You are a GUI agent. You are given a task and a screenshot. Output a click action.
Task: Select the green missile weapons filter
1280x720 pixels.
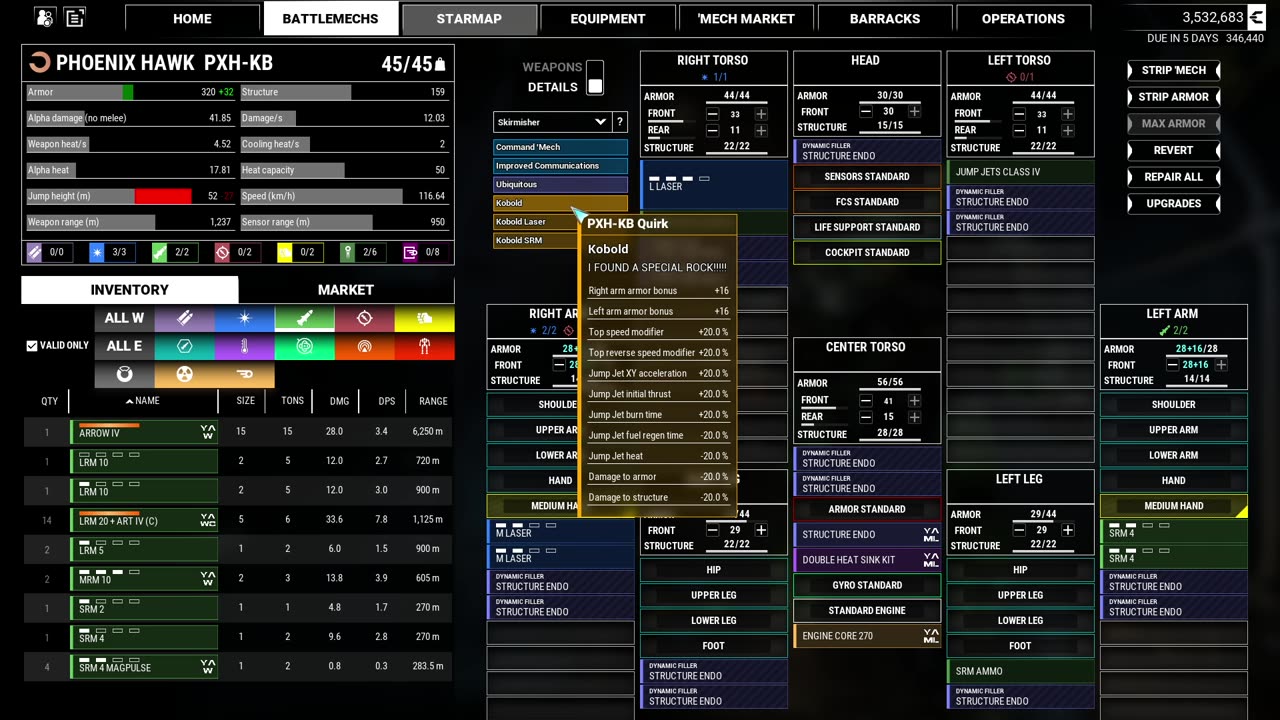point(304,318)
